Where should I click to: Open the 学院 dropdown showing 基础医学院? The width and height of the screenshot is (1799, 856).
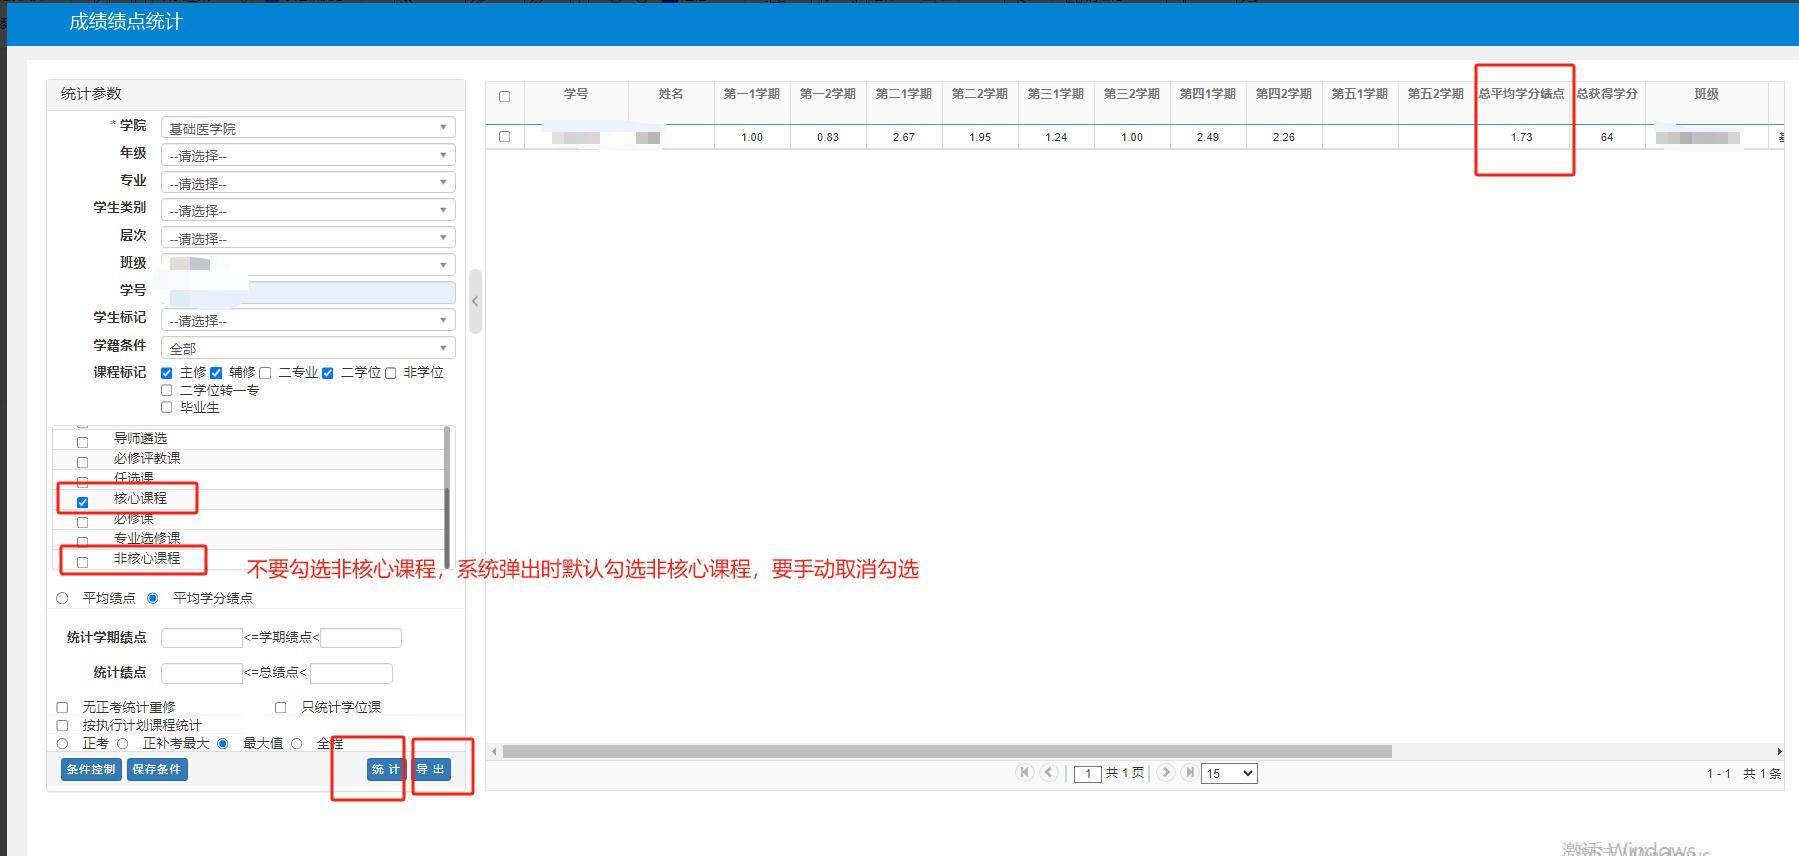(308, 128)
